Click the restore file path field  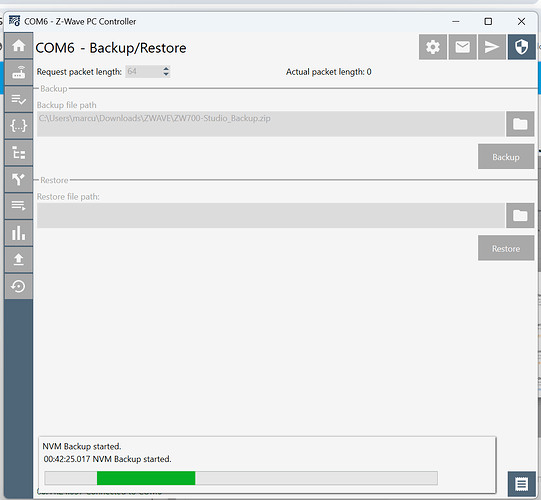pyautogui.click(x=271, y=216)
